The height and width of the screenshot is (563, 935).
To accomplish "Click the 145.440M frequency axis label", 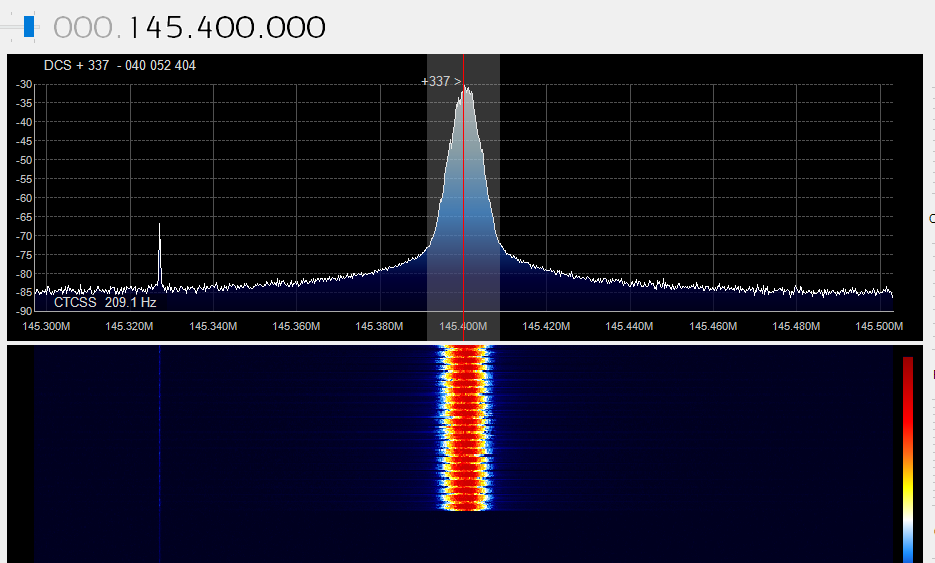I will tap(629, 326).
